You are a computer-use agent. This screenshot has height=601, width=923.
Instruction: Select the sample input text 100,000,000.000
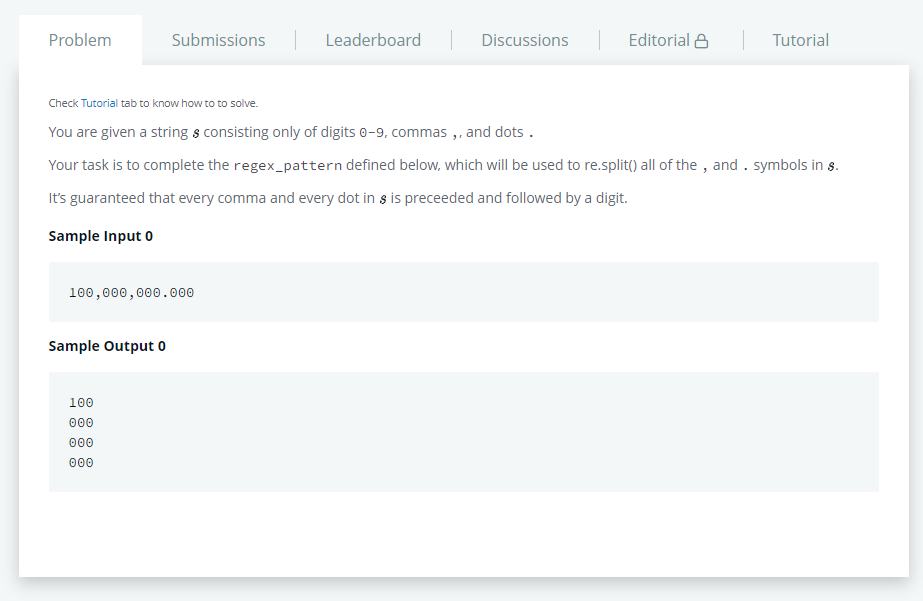(x=131, y=293)
